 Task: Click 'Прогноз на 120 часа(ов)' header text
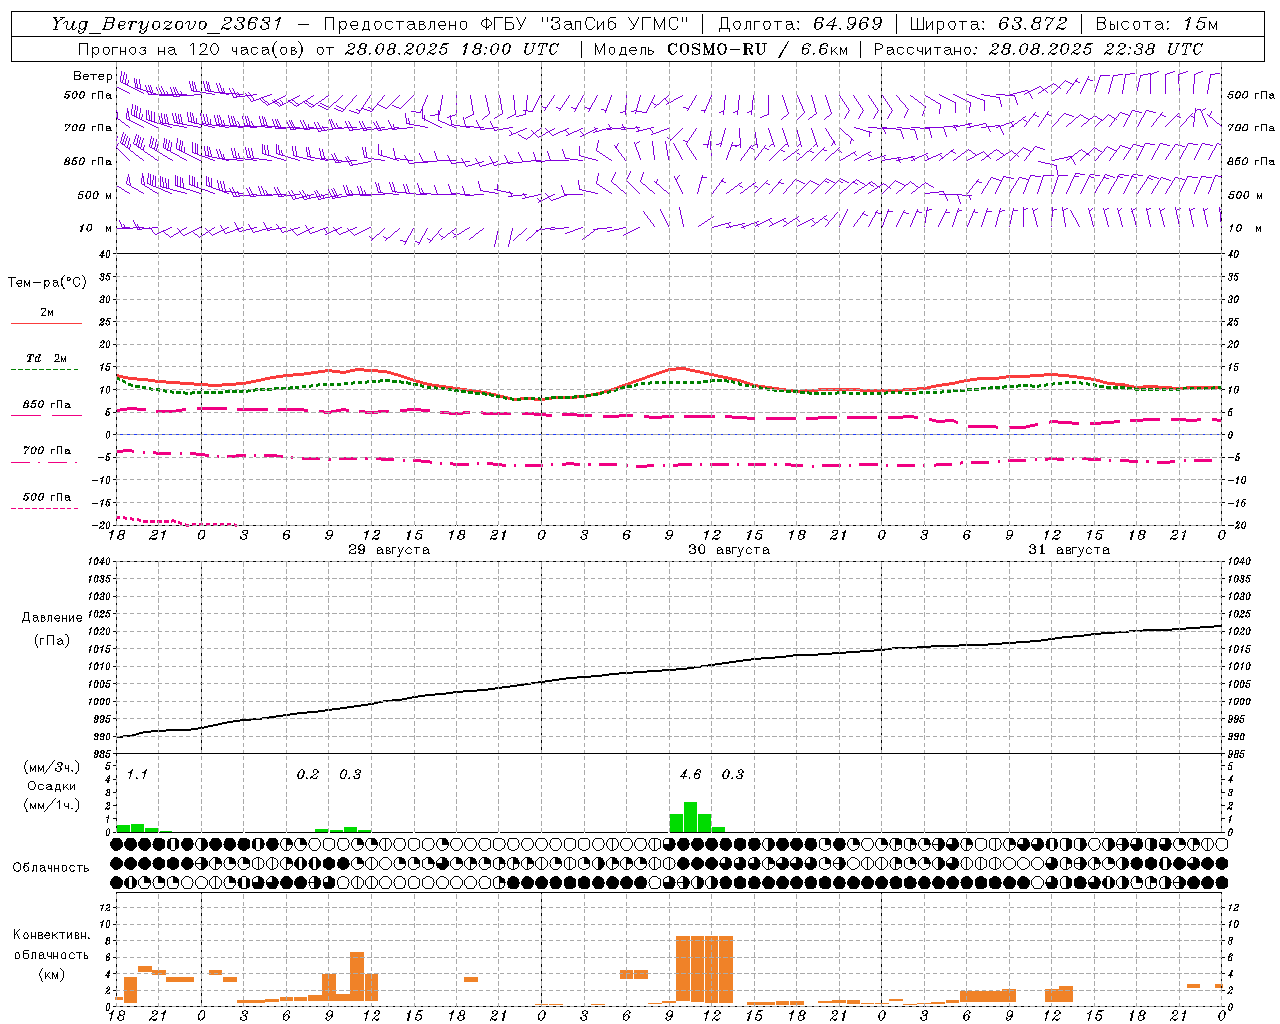click(190, 49)
